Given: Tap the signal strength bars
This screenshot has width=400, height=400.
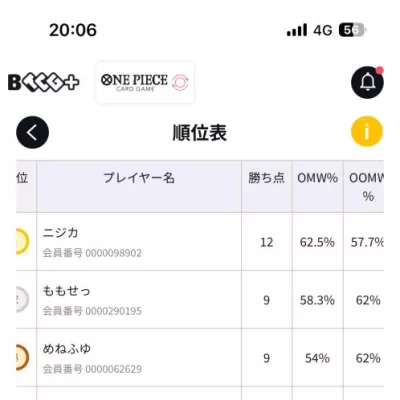Looking at the screenshot, I should tap(297, 30).
